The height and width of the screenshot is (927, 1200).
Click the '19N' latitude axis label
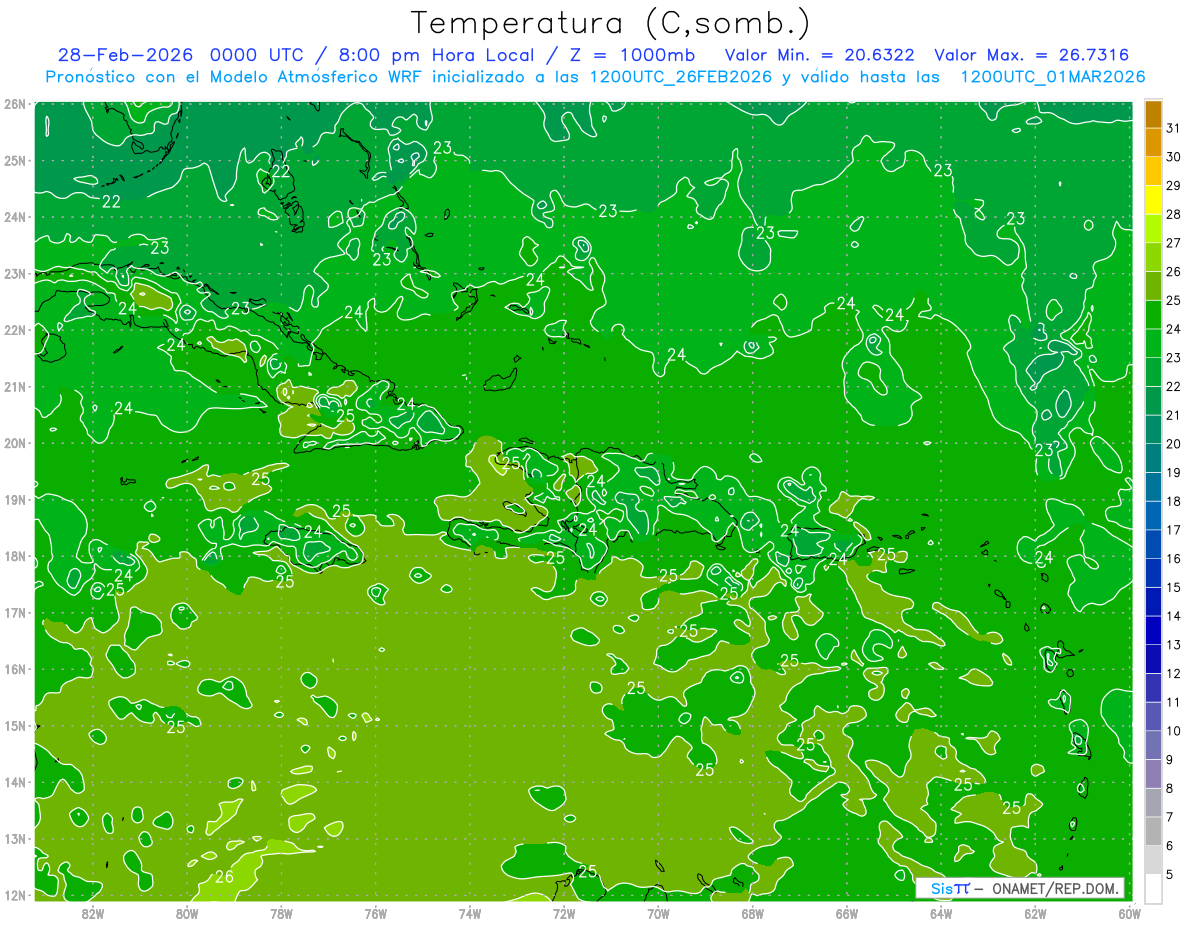pos(13,500)
